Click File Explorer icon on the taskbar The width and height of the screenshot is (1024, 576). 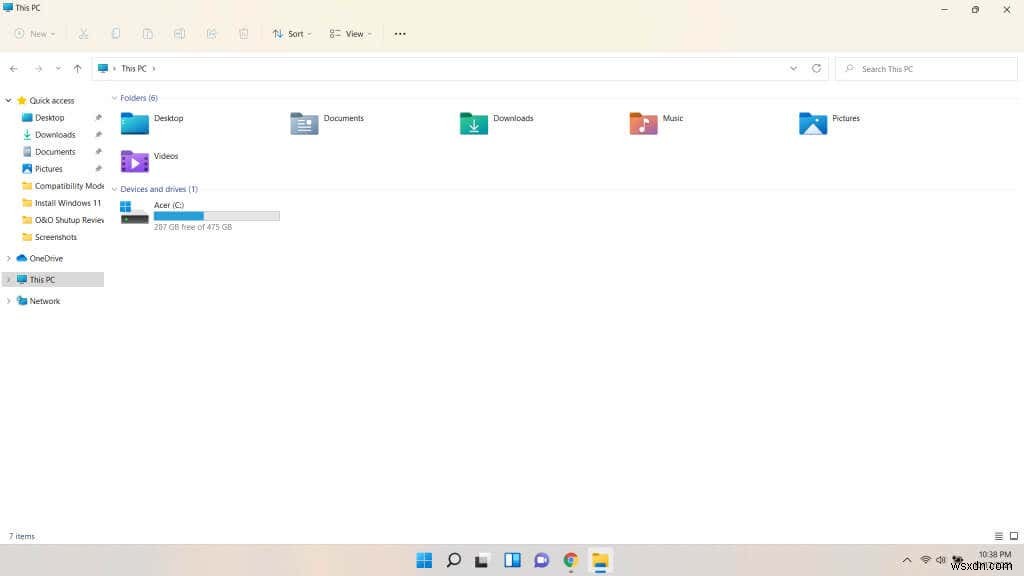(600, 560)
